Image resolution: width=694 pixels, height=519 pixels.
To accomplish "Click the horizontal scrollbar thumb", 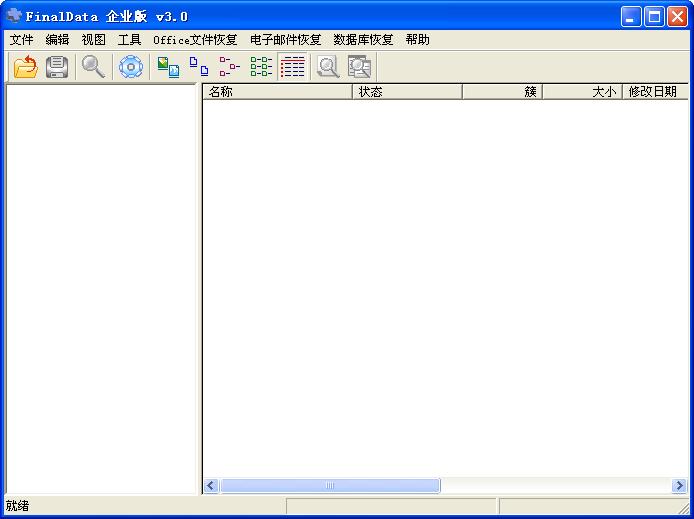I will coord(330,485).
